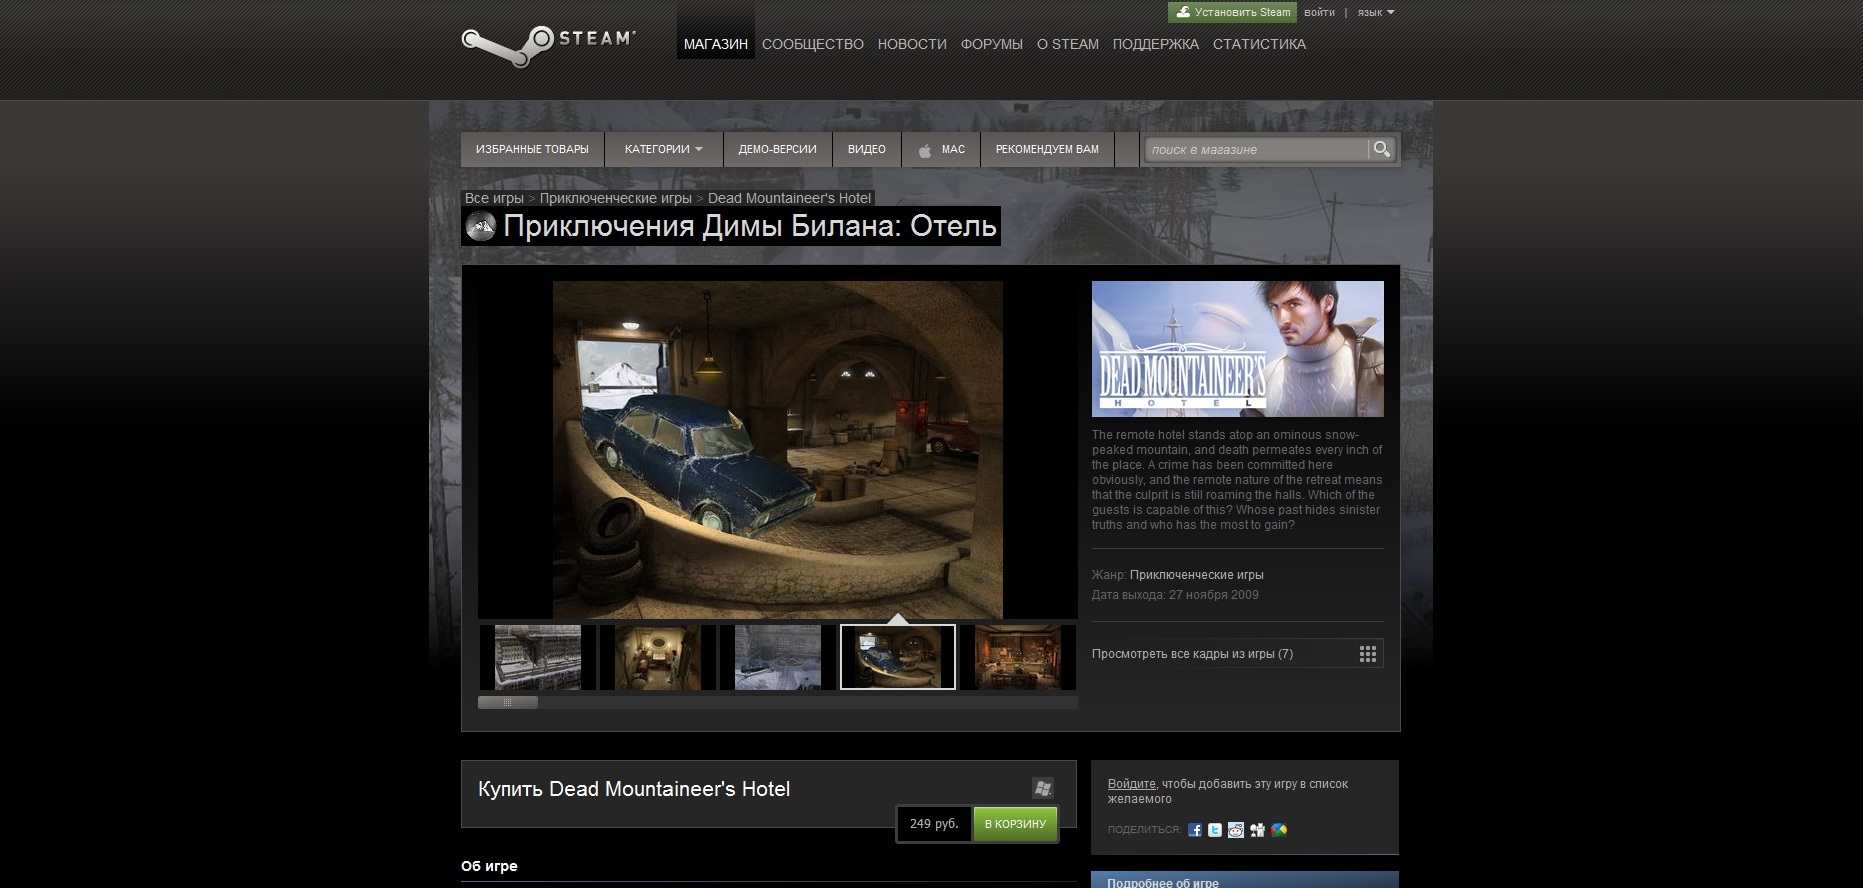Share the game on Reddit
Screen dimensions: 1863x888
click(x=1236, y=830)
